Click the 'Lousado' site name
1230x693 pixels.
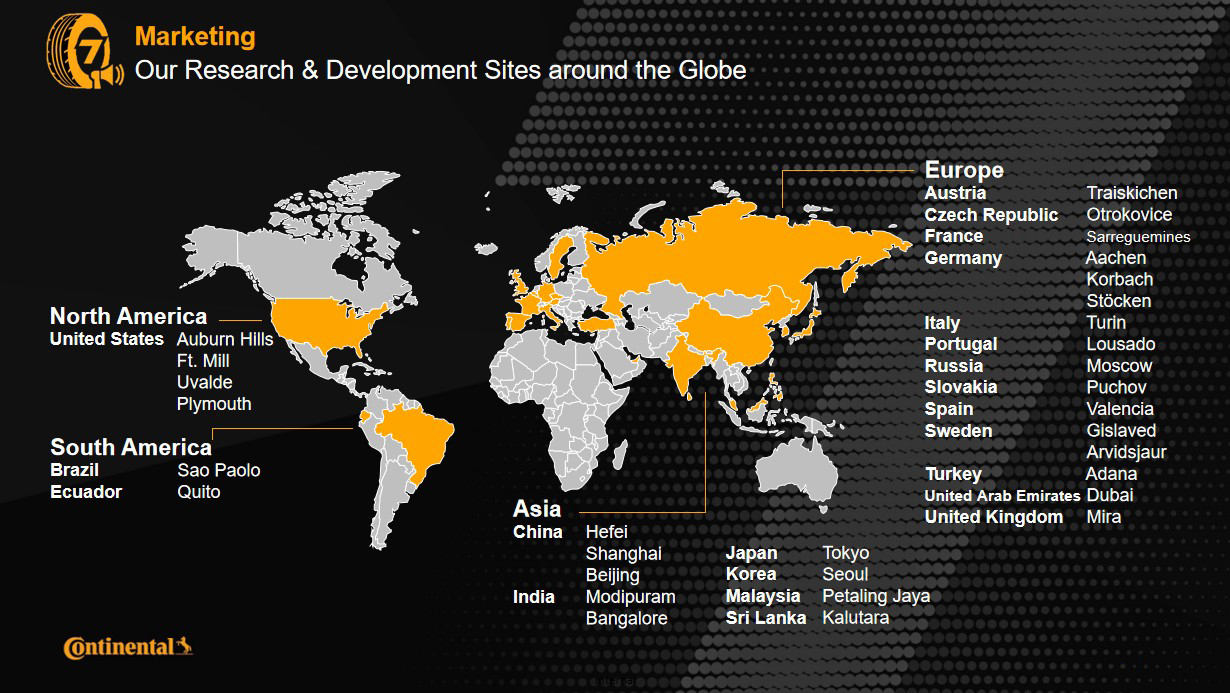coord(1121,344)
